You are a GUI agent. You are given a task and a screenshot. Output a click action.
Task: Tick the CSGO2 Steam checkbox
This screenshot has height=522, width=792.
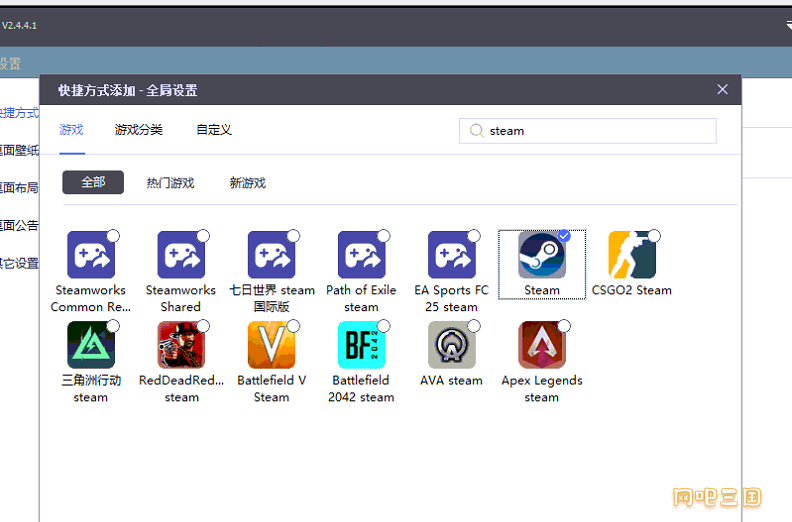(654, 236)
